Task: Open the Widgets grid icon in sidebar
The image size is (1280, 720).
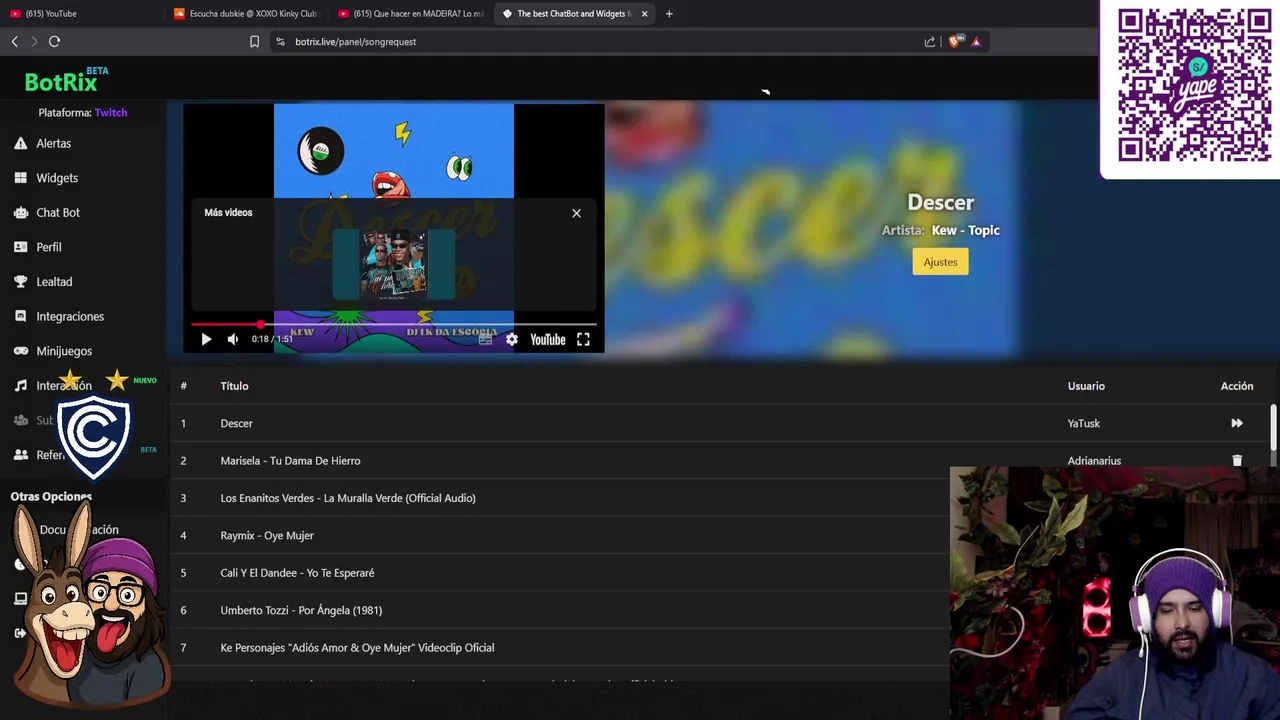Action: click(20, 178)
